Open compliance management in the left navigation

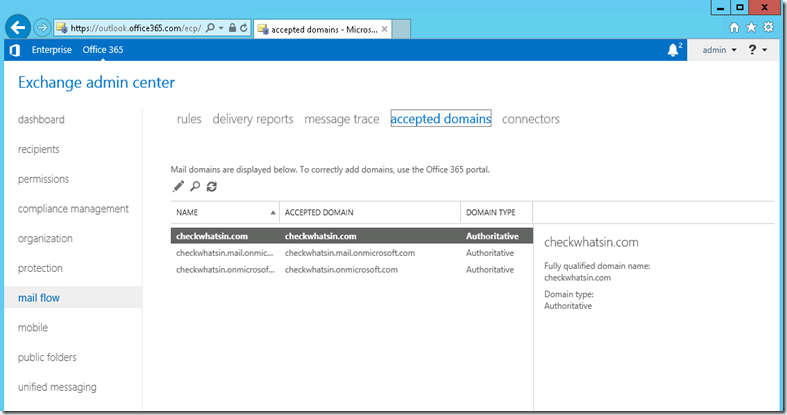pos(73,209)
